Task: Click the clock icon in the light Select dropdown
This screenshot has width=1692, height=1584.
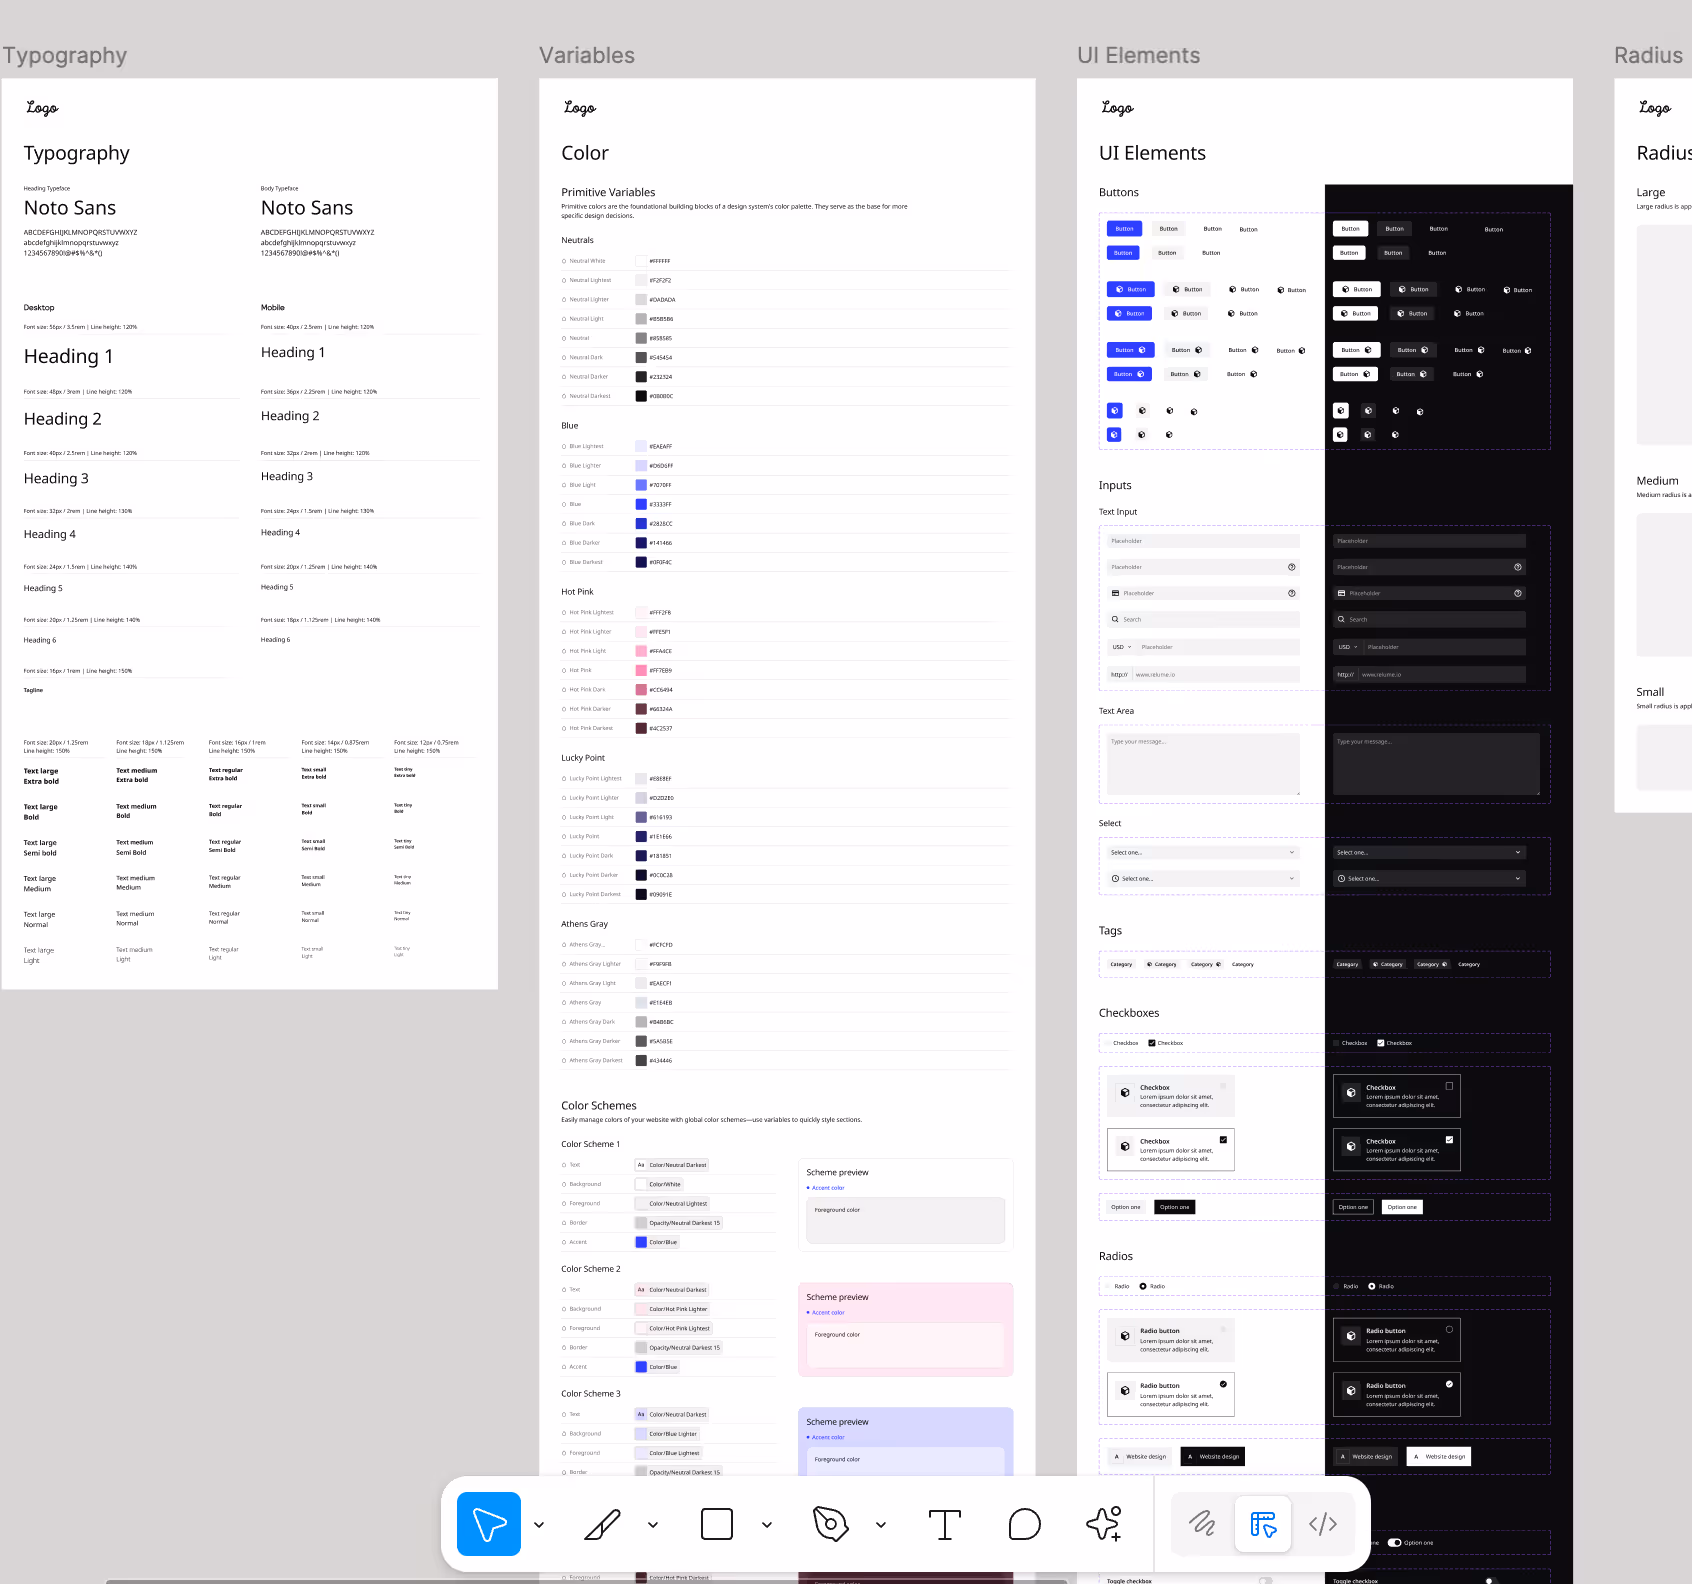Action: 1115,879
